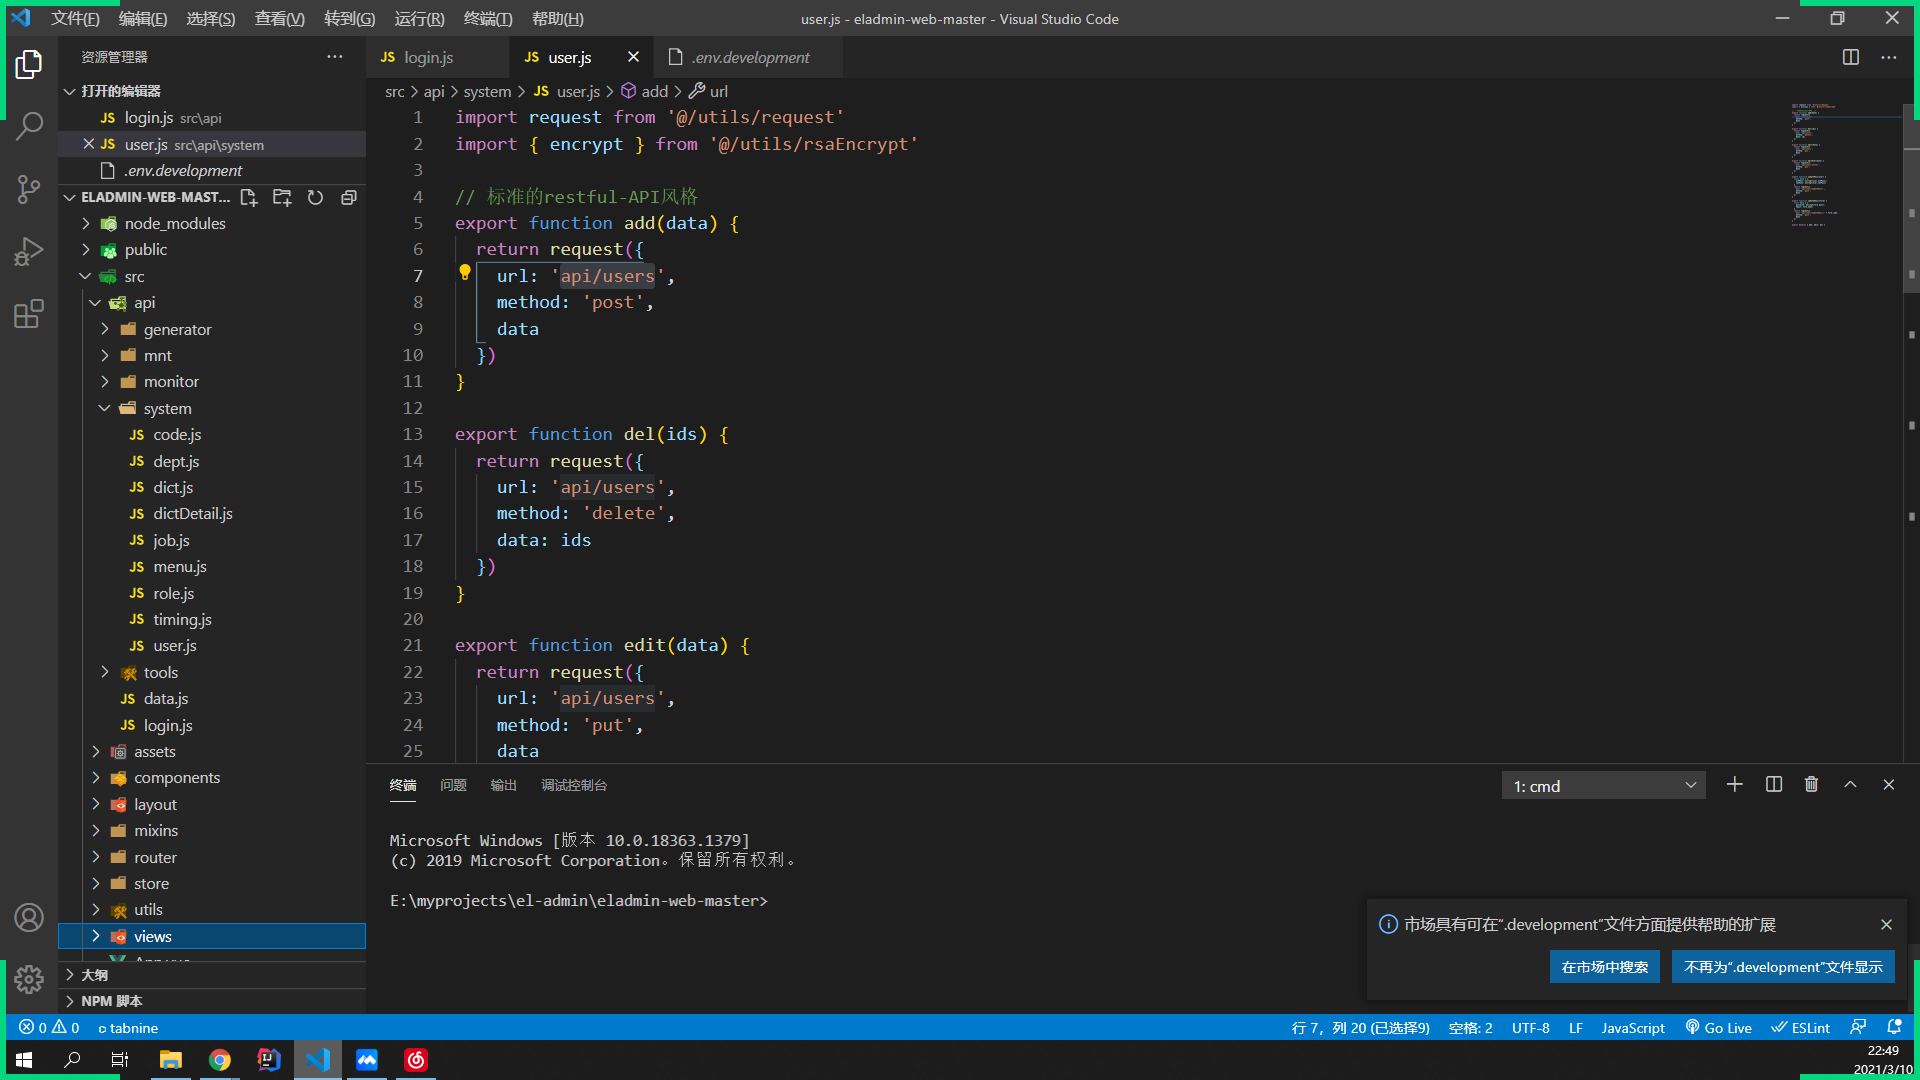Open notifications bell in status bar
This screenshot has width=1920, height=1080.
click(x=1894, y=1027)
